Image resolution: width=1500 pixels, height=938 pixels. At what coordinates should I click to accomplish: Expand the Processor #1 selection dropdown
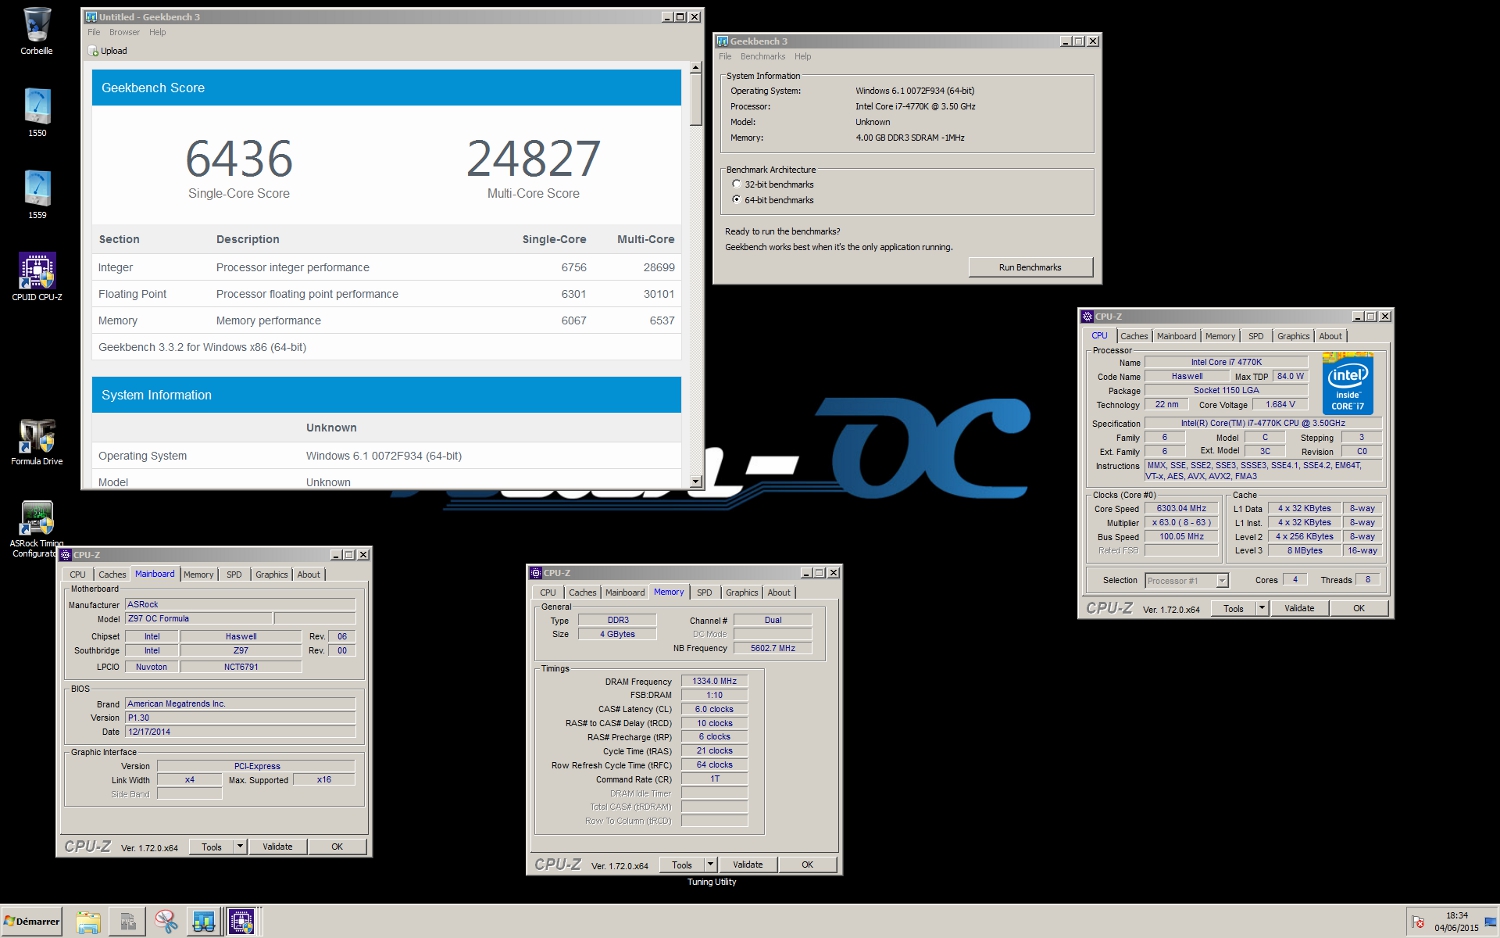click(x=1222, y=581)
